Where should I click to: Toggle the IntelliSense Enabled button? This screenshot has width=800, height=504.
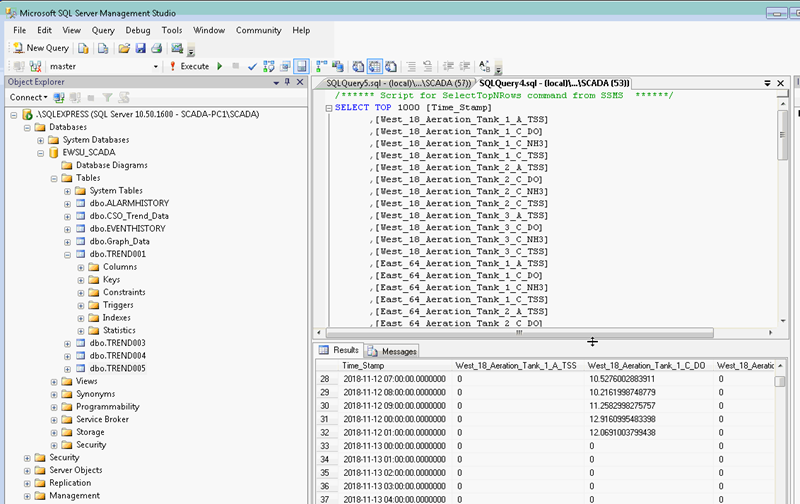pyautogui.click(x=302, y=66)
